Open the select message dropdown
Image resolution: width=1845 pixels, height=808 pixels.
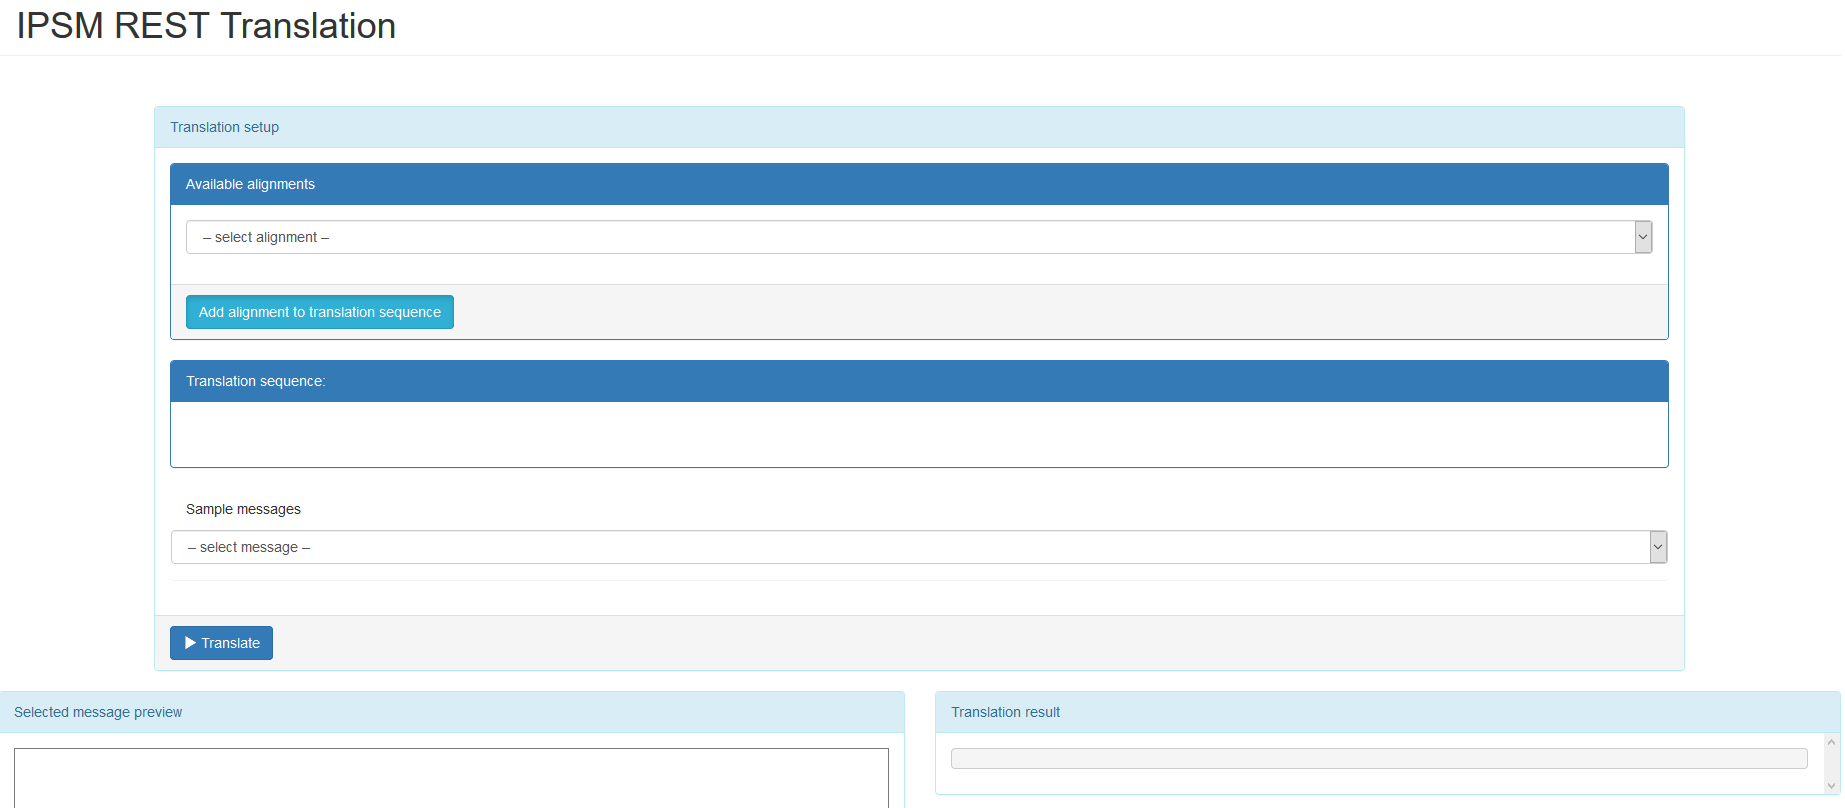tap(919, 547)
